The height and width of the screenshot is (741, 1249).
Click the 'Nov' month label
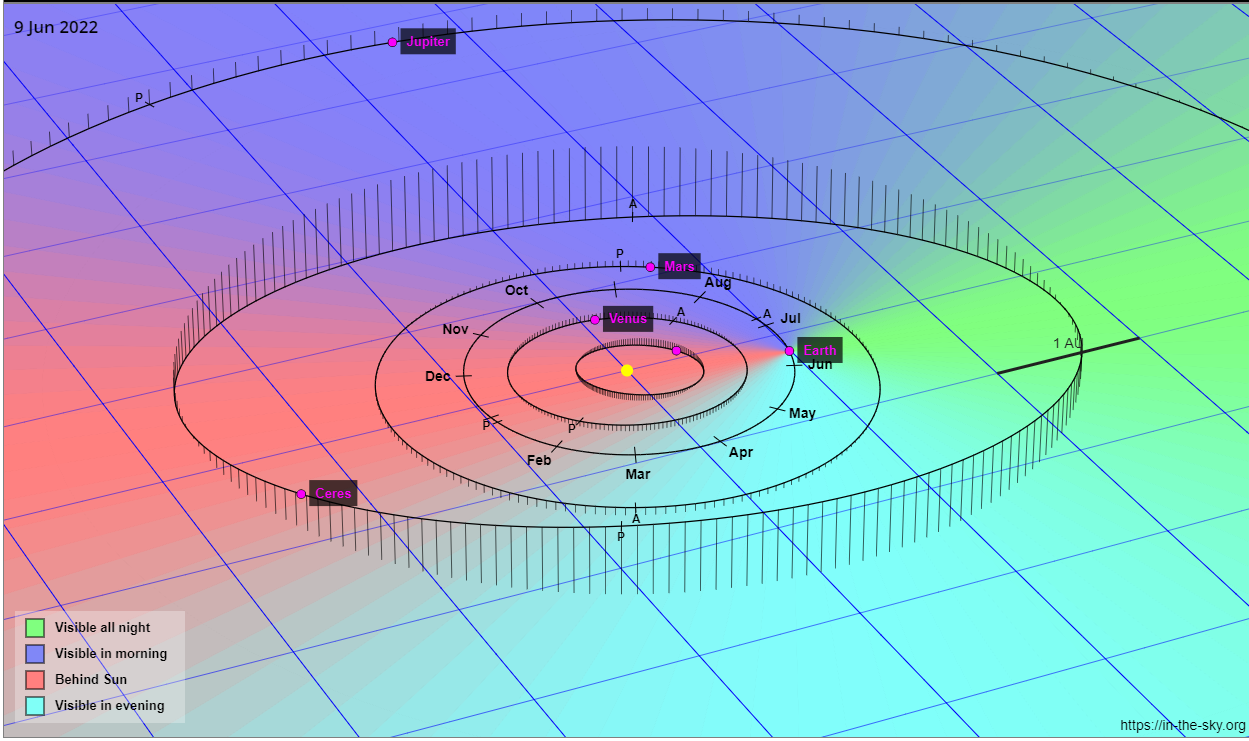point(455,330)
